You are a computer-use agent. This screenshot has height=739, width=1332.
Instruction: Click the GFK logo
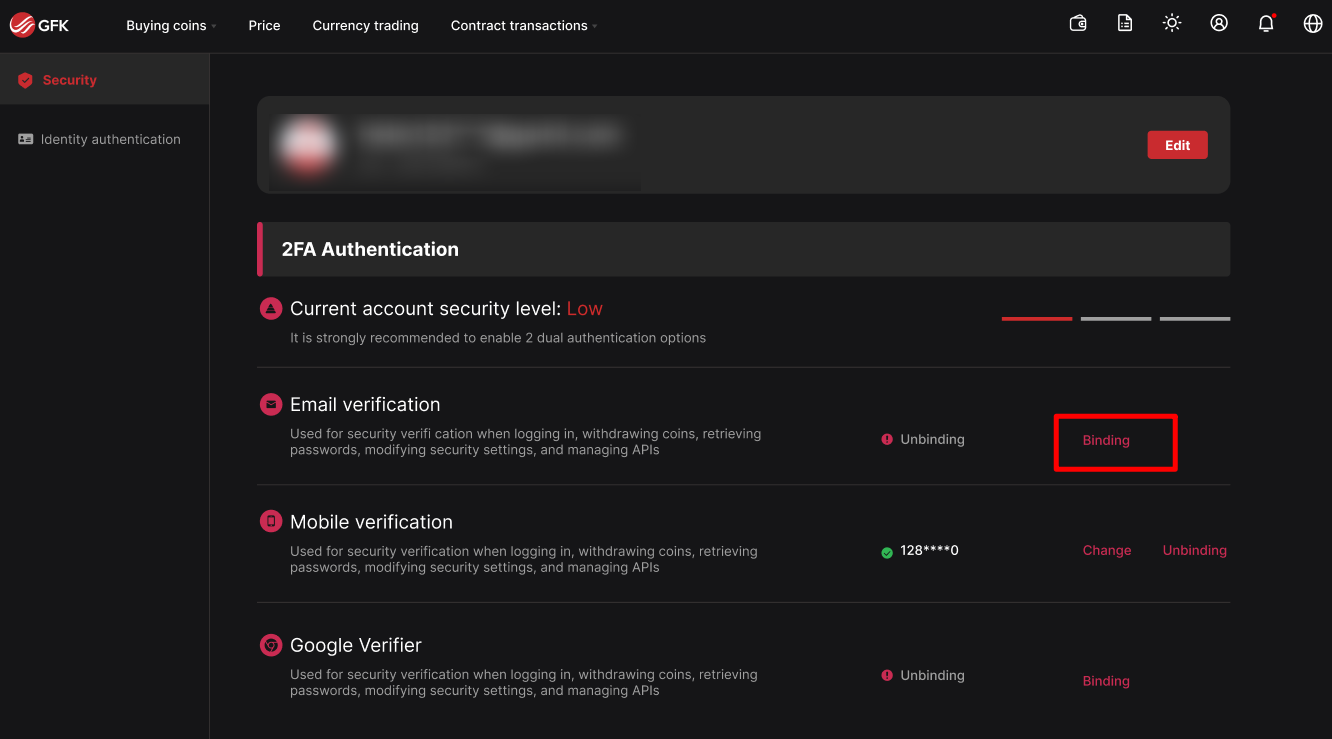click(40, 26)
